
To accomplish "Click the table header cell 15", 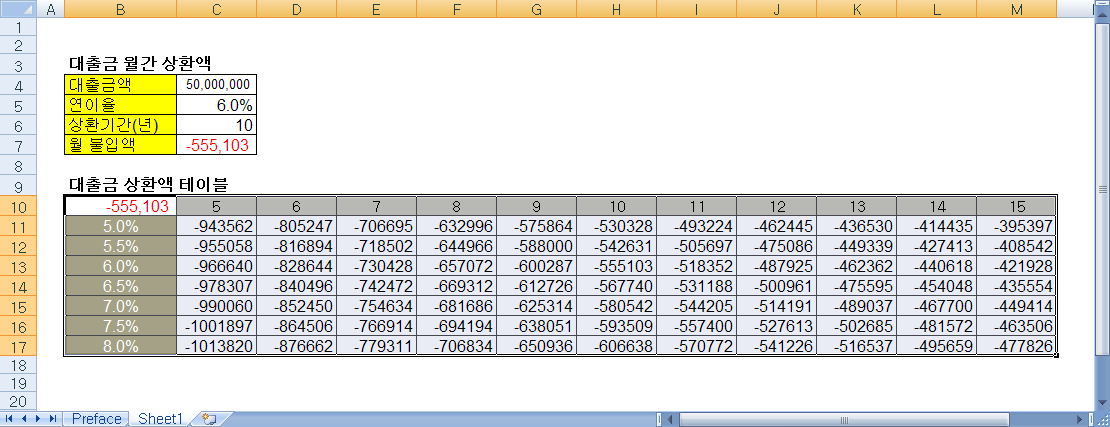I will tap(1017, 207).
